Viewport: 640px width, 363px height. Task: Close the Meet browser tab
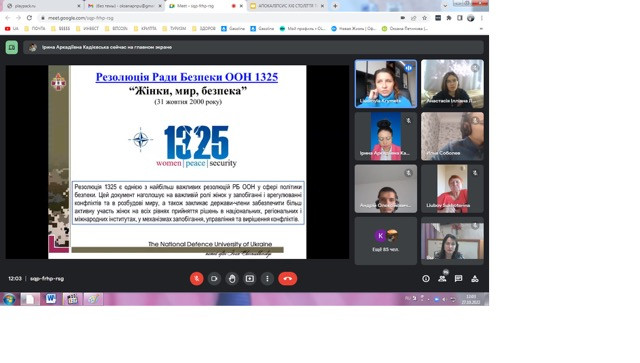[x=241, y=6]
